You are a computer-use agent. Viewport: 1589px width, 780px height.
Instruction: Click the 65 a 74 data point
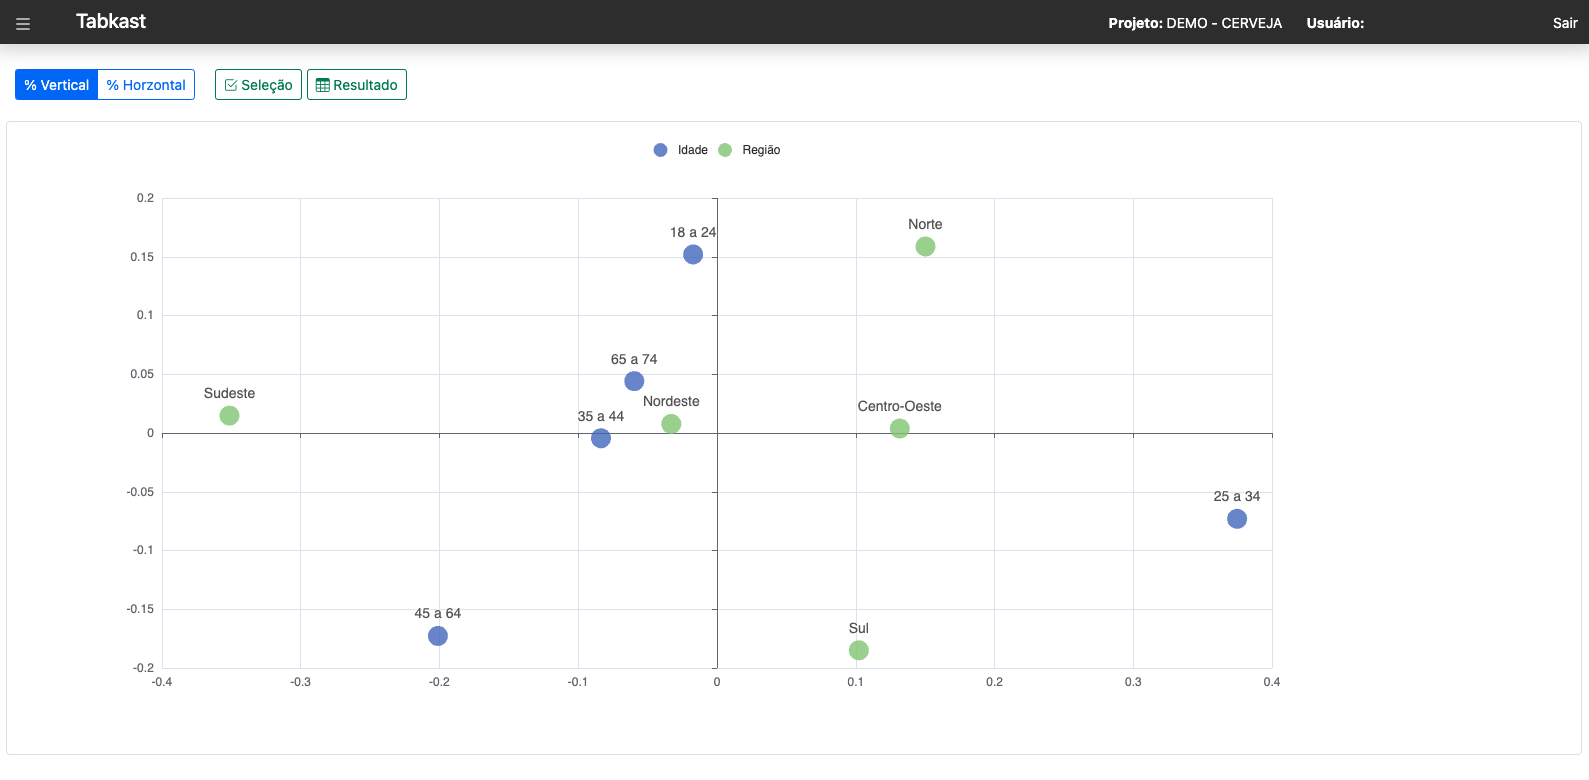(634, 381)
